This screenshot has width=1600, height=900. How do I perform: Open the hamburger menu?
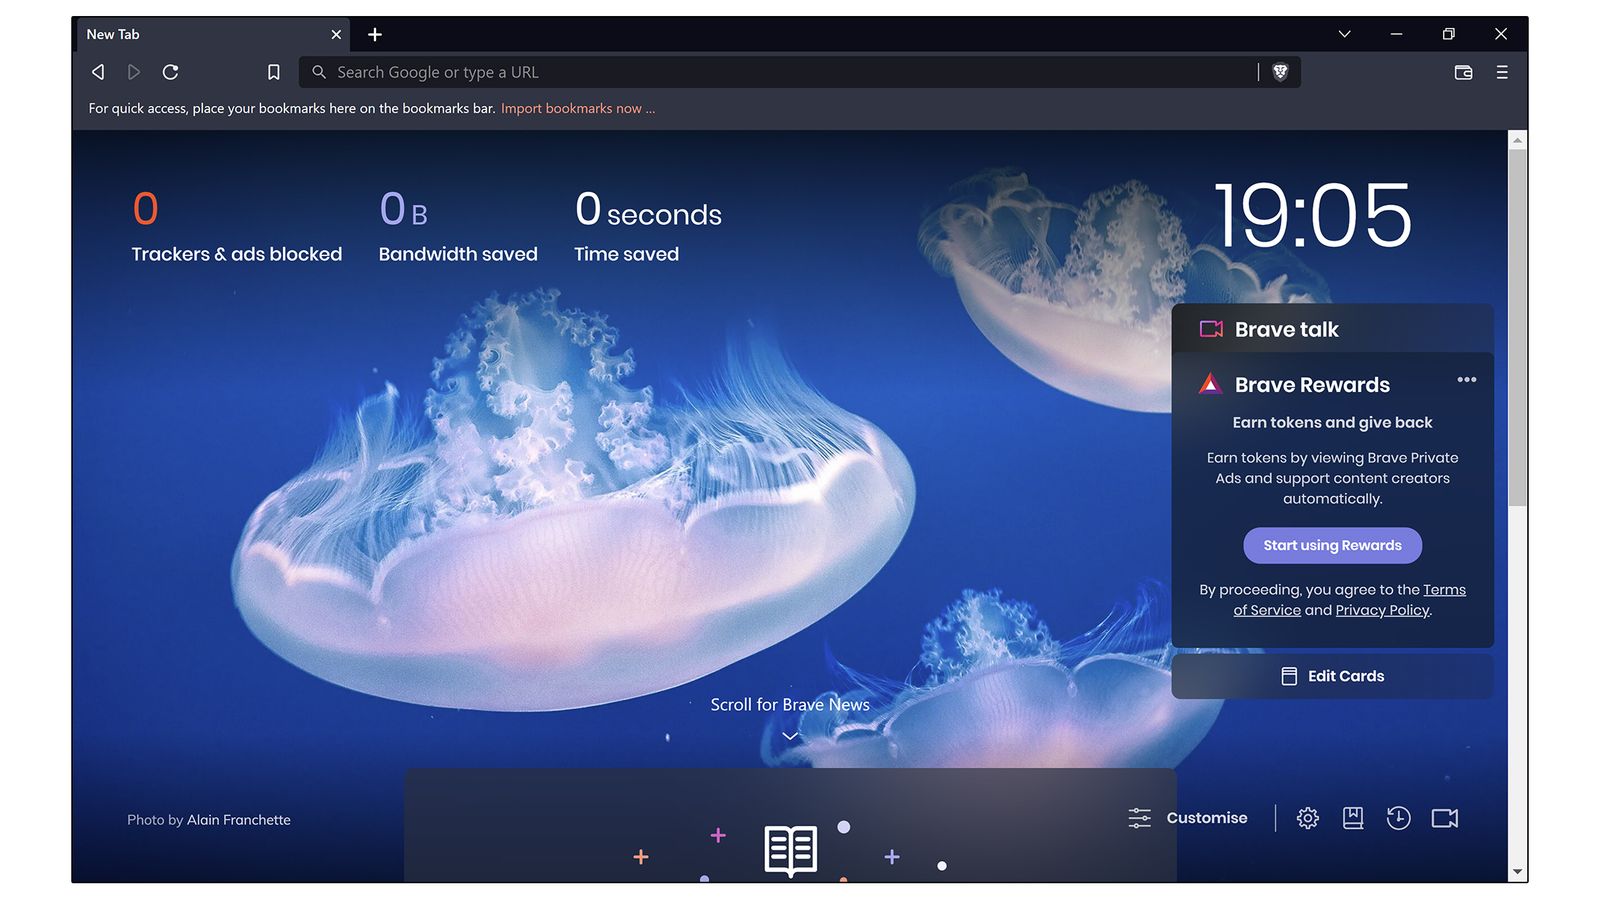[x=1503, y=72]
